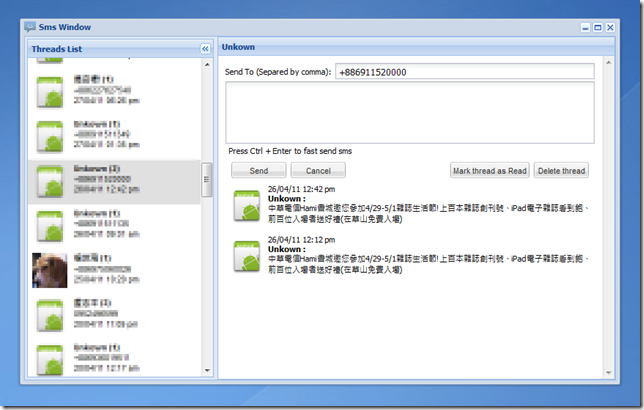Click the Sms Window title bar icon
The width and height of the screenshot is (644, 410).
[x=30, y=27]
